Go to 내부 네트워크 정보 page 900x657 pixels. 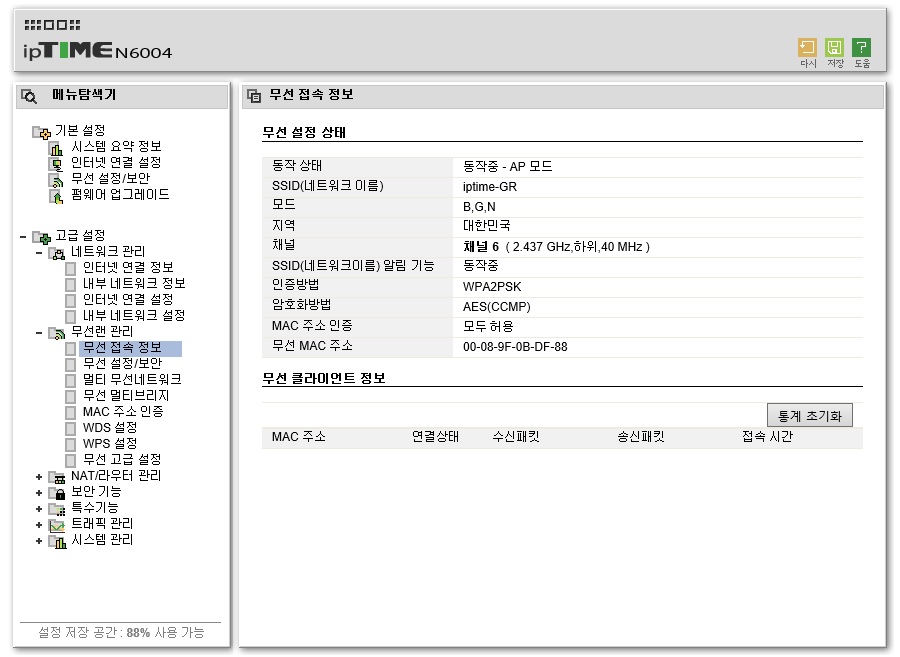(x=134, y=283)
